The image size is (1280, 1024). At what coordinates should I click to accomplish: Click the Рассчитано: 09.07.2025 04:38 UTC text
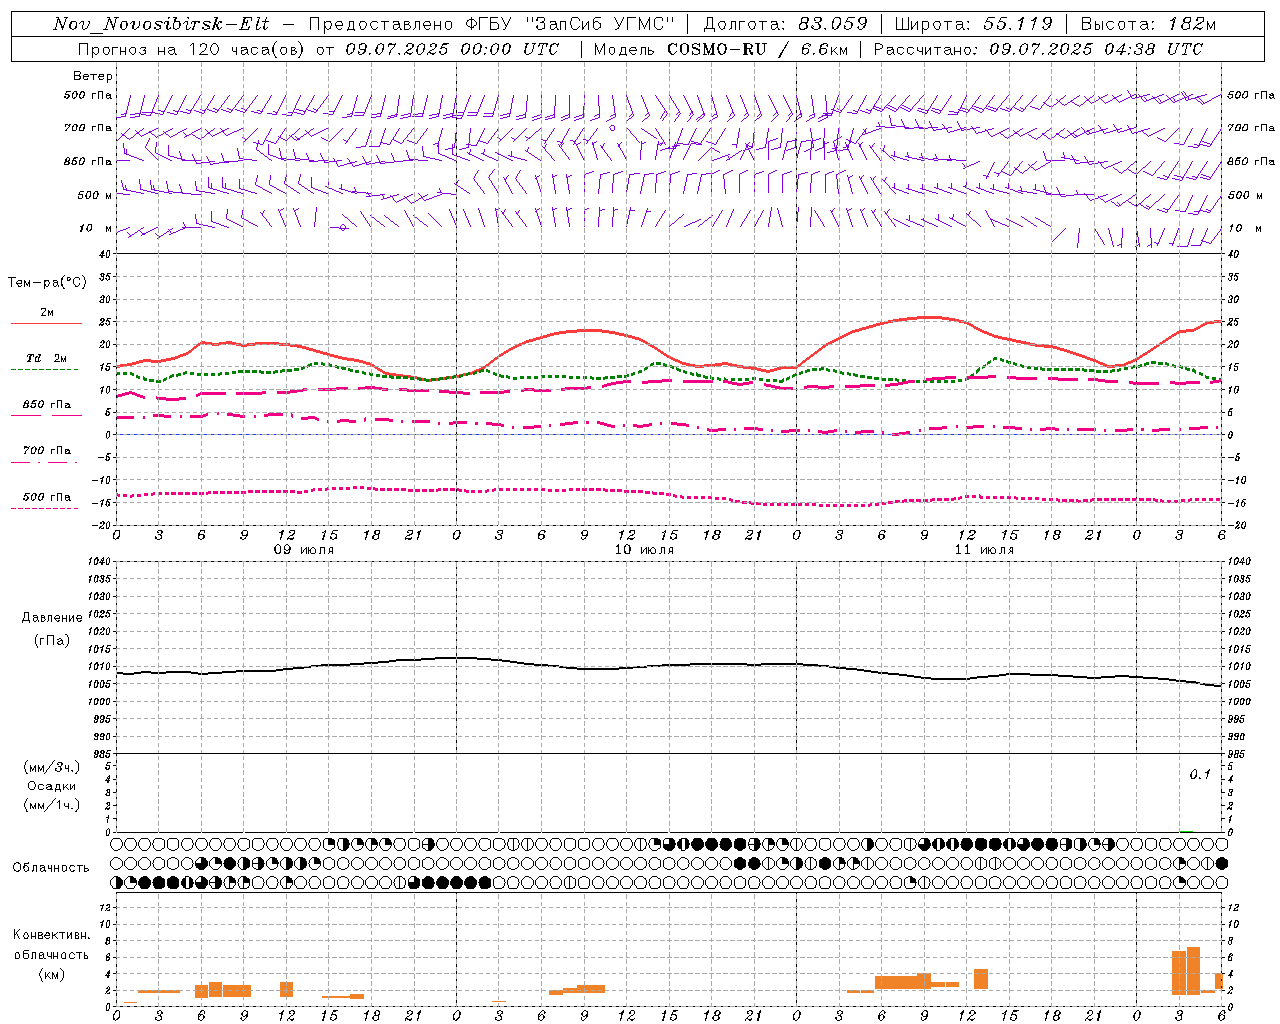[1038, 49]
